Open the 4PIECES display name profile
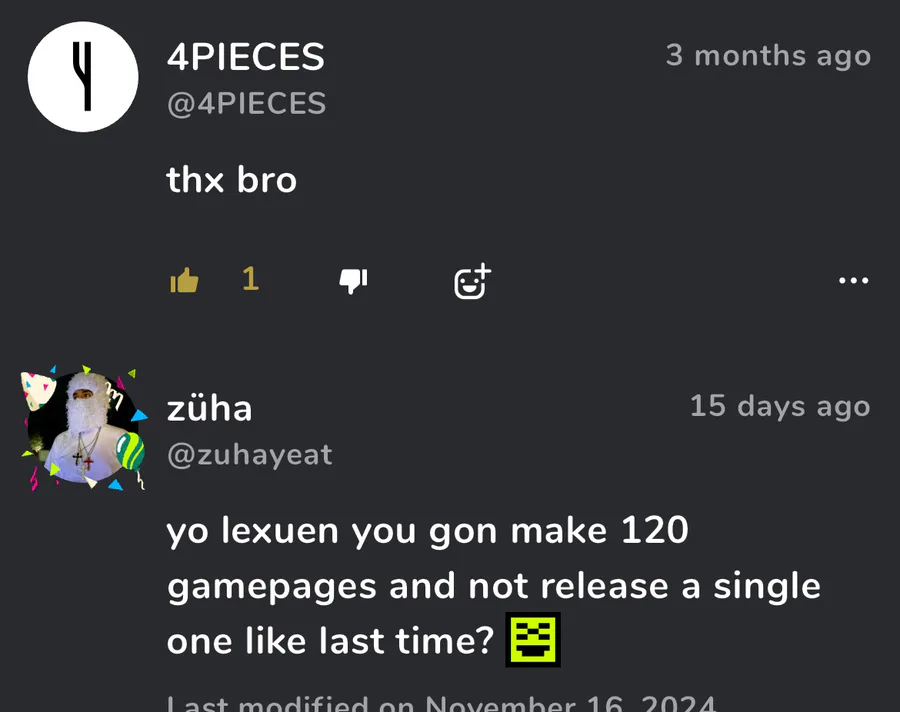 pyautogui.click(x=245, y=57)
